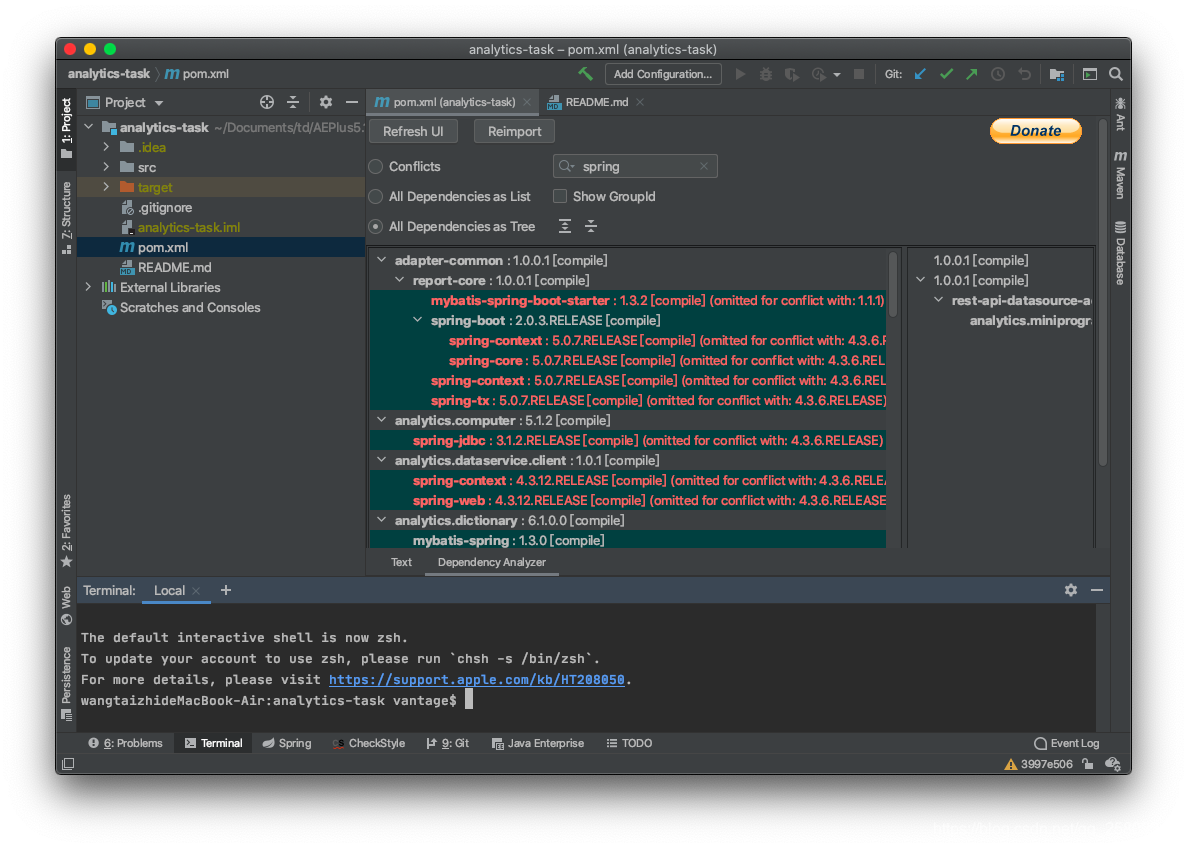Click the Build project hammer icon
The width and height of the screenshot is (1187, 848).
[586, 74]
